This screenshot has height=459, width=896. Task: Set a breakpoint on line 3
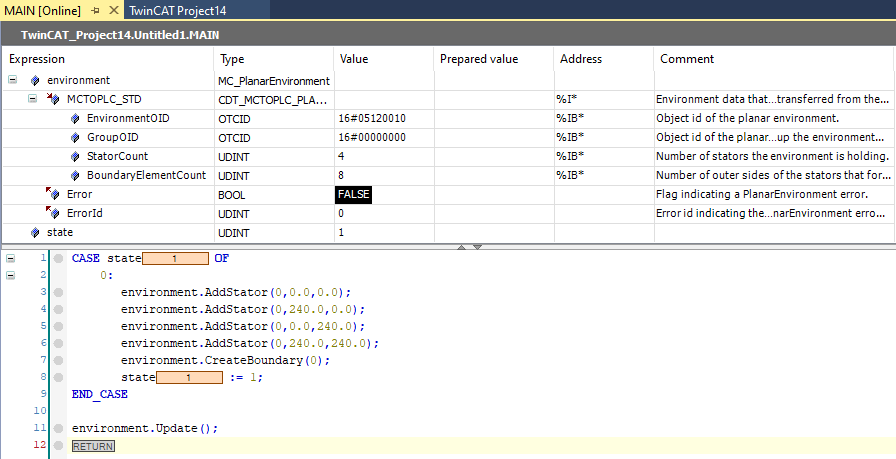(58, 293)
